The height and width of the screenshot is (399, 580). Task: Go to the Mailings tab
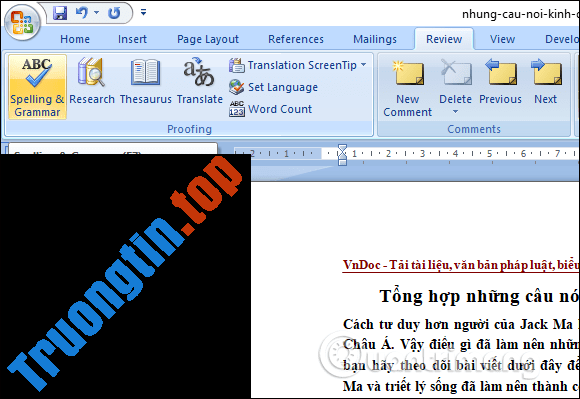point(375,39)
